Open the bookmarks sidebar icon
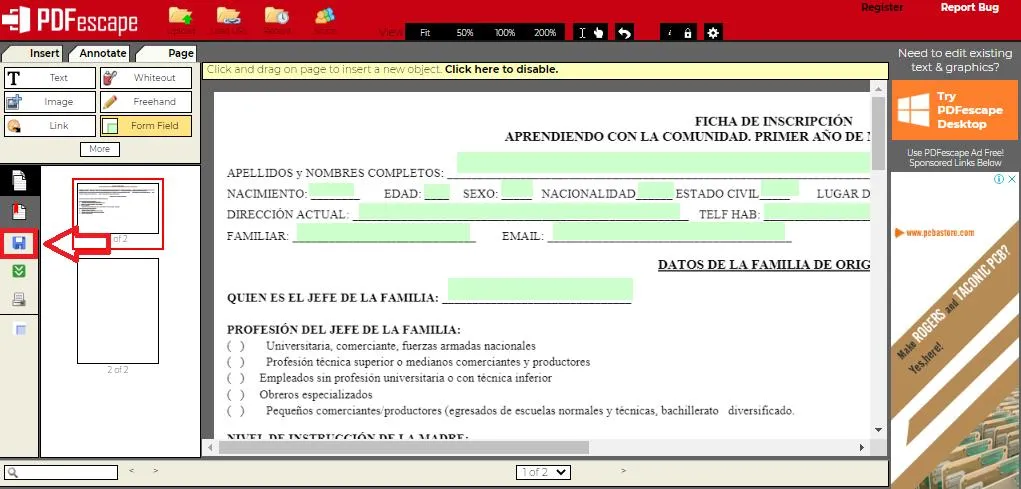Image resolution: width=1021 pixels, height=489 pixels. coord(20,210)
